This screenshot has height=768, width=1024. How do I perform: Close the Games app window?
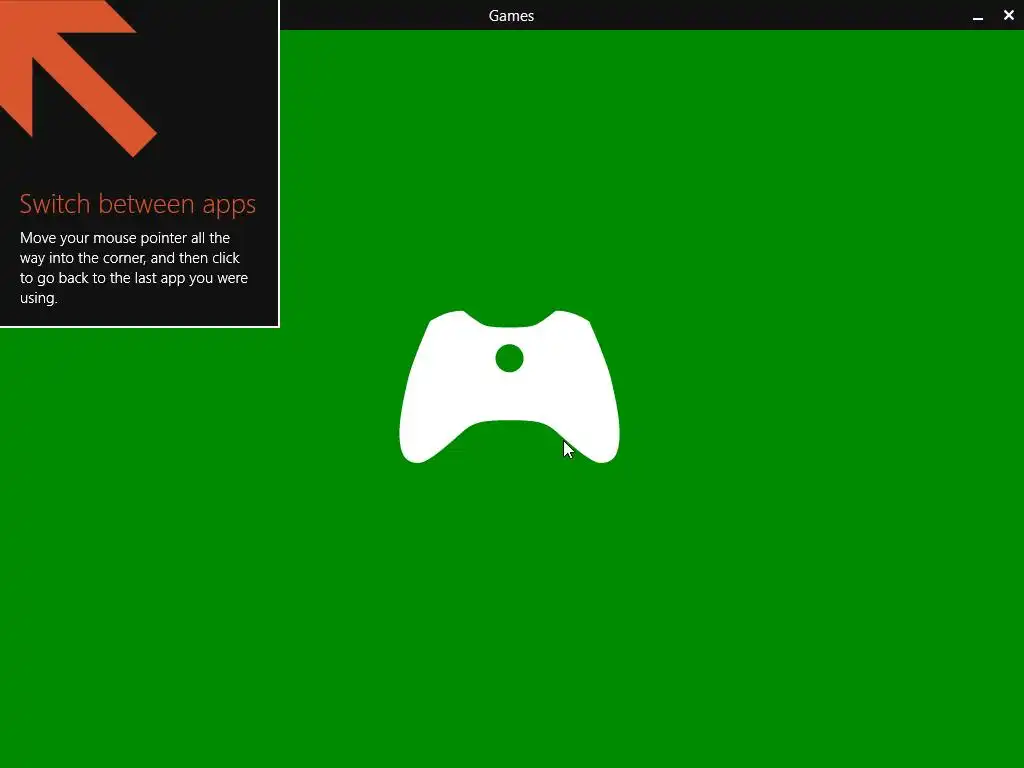(1008, 15)
